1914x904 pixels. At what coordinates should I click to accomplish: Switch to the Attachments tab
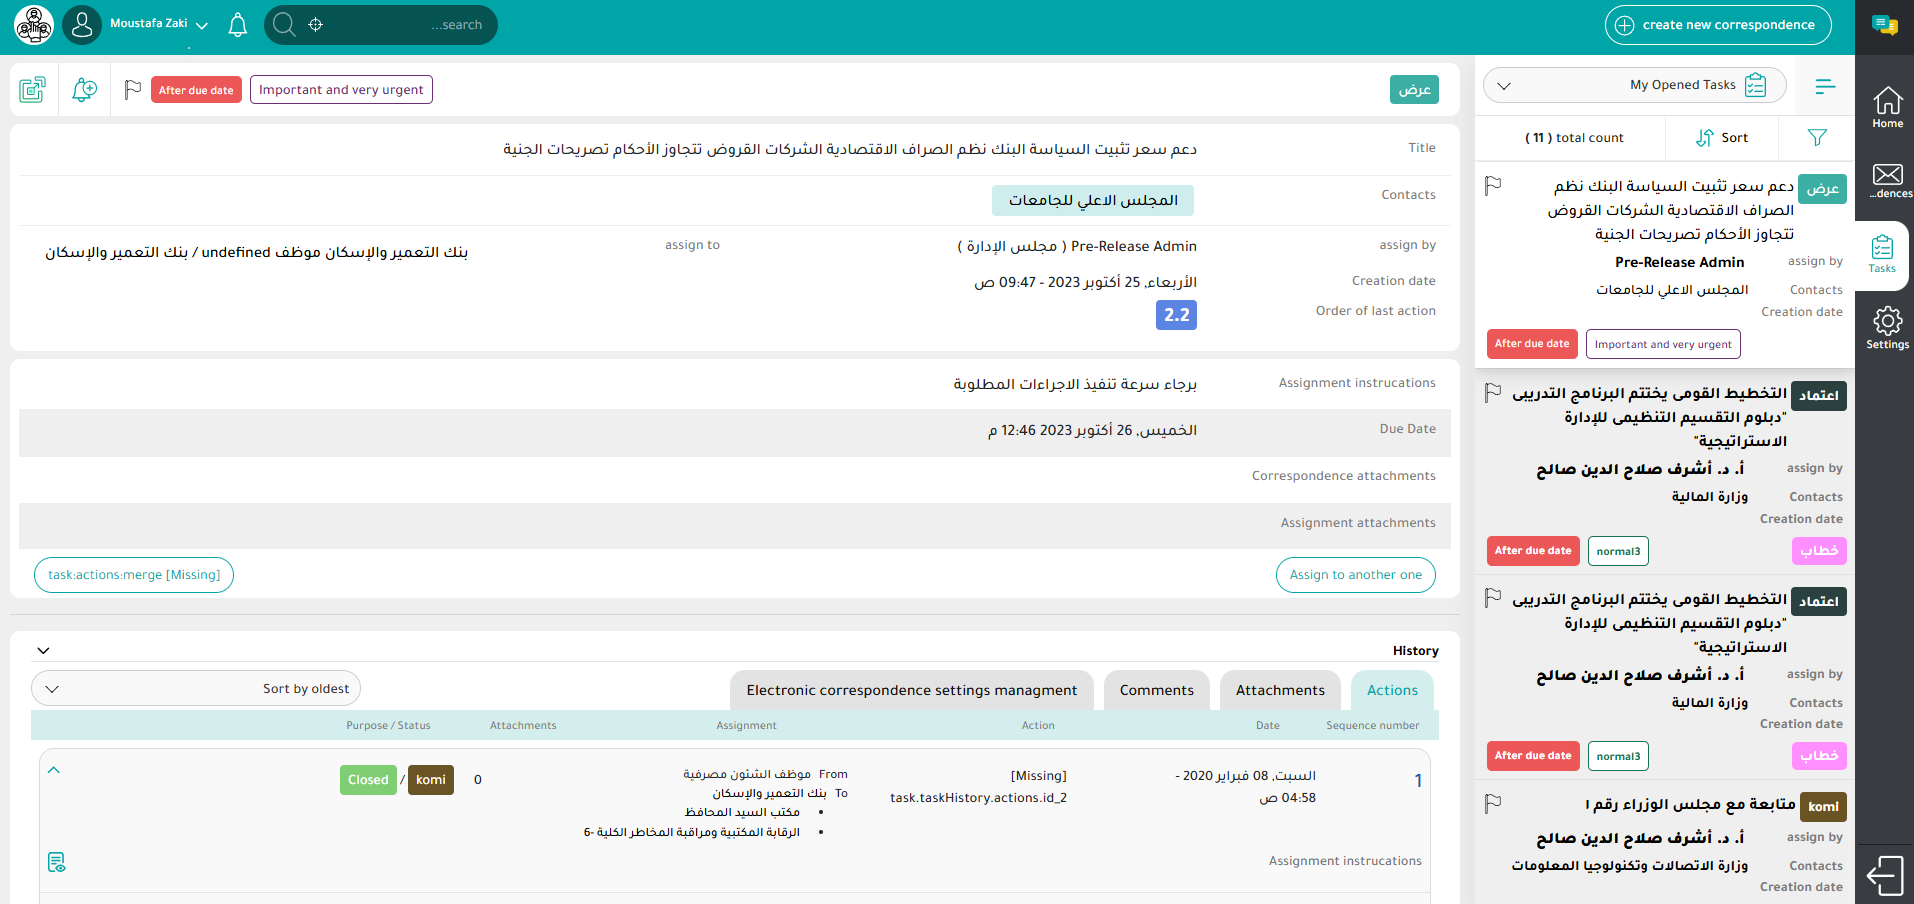pos(1279,690)
